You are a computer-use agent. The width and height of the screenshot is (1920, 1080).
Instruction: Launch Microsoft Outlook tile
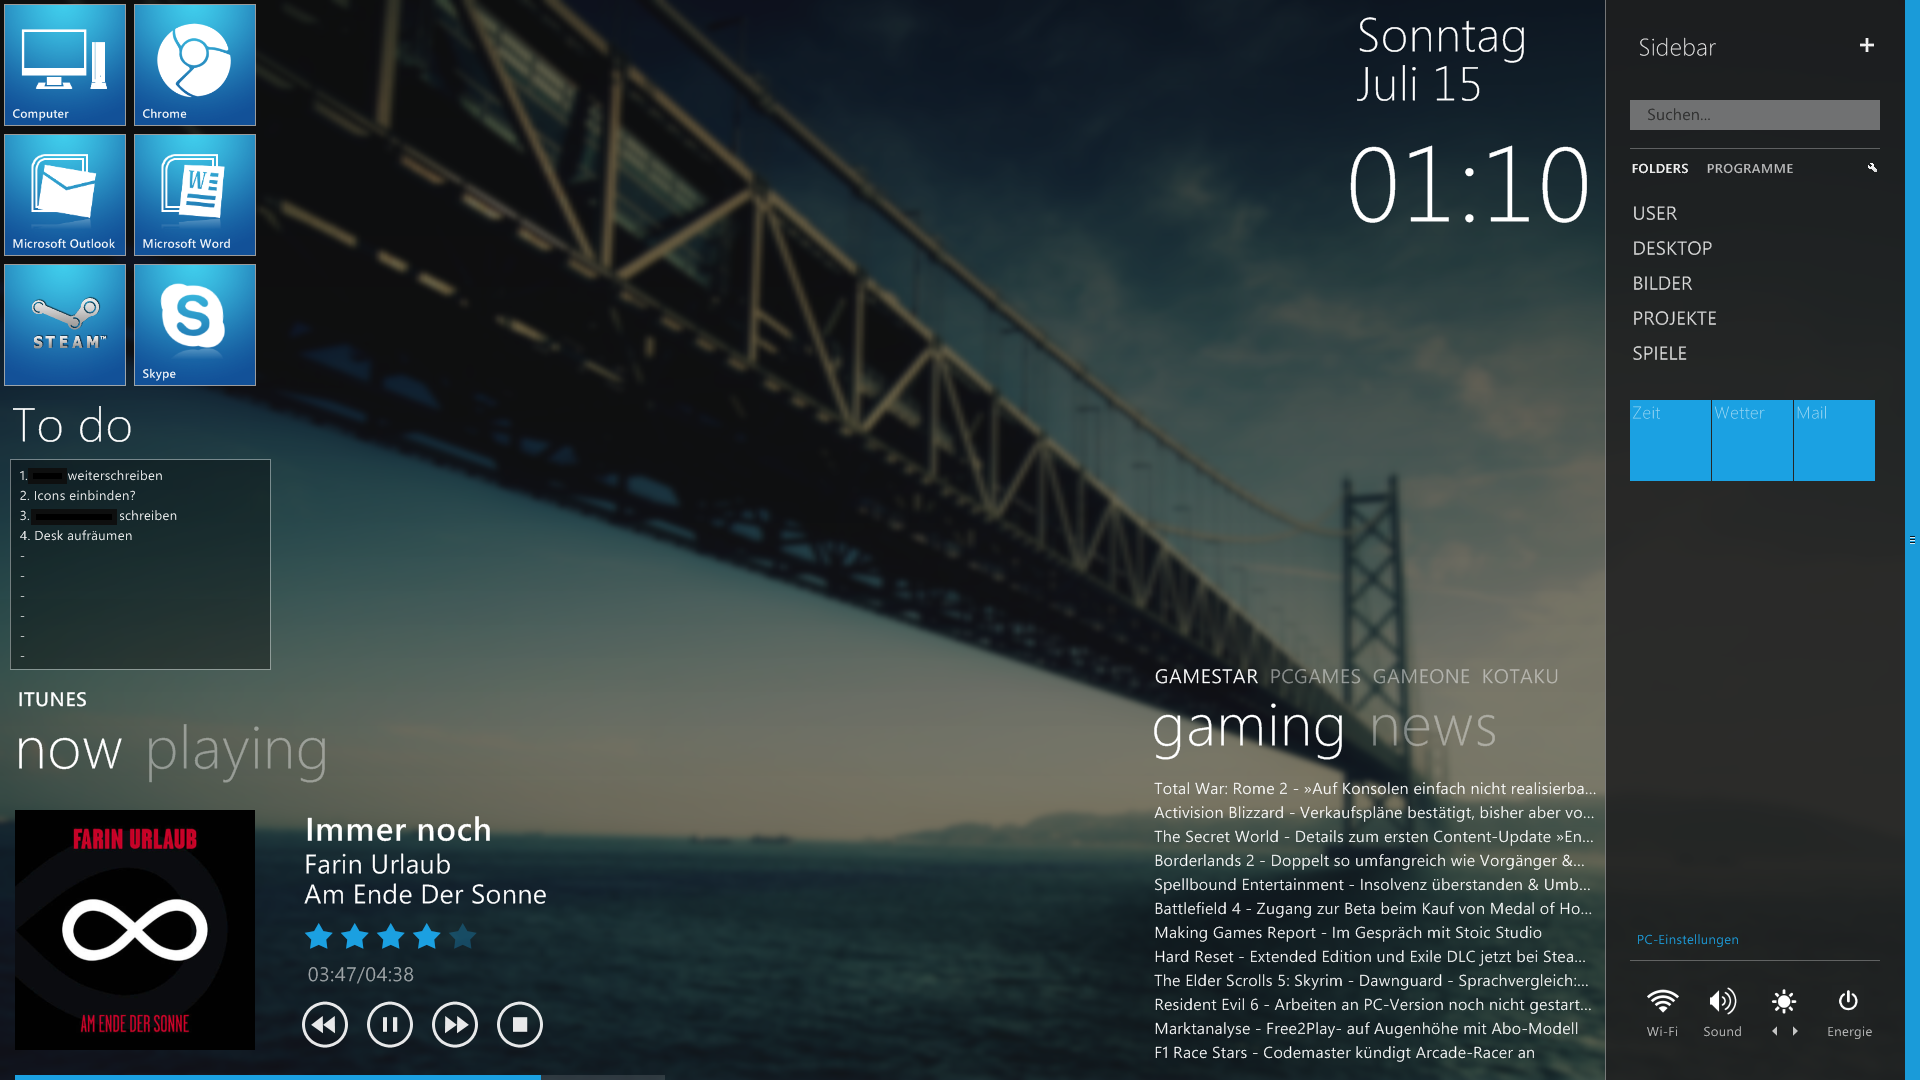pos(65,195)
